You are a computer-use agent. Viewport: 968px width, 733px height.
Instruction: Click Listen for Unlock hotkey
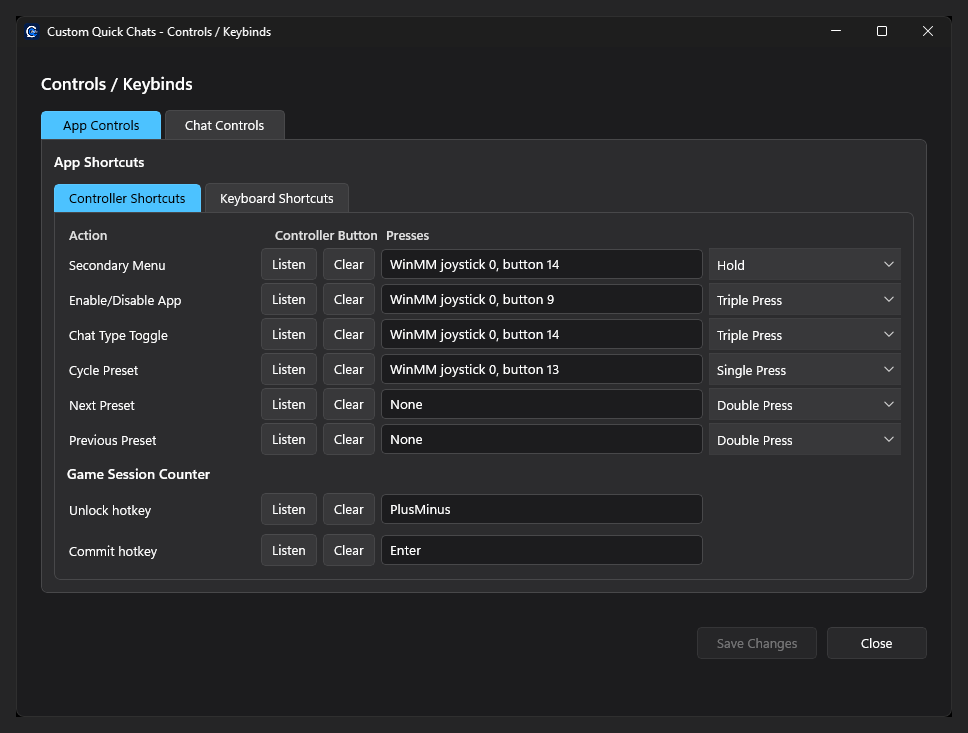click(x=289, y=509)
